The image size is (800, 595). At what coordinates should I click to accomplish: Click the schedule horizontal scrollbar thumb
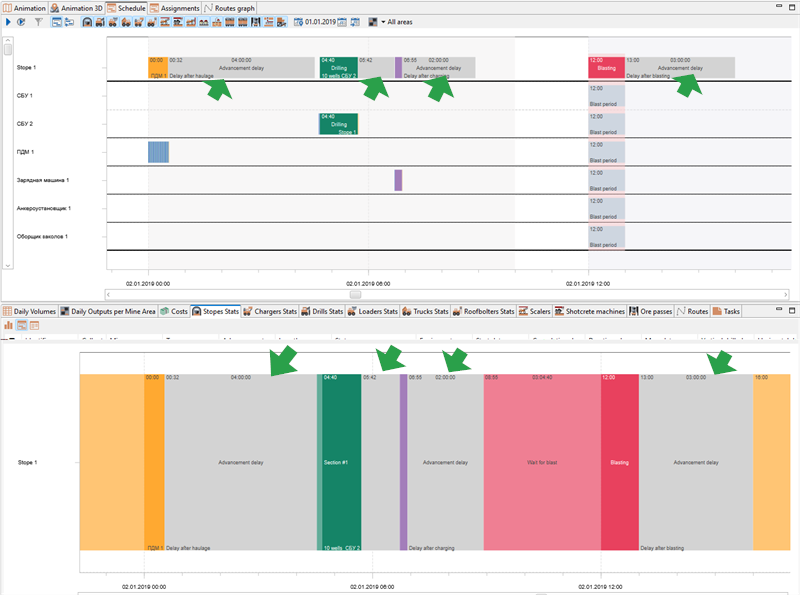(x=355, y=294)
